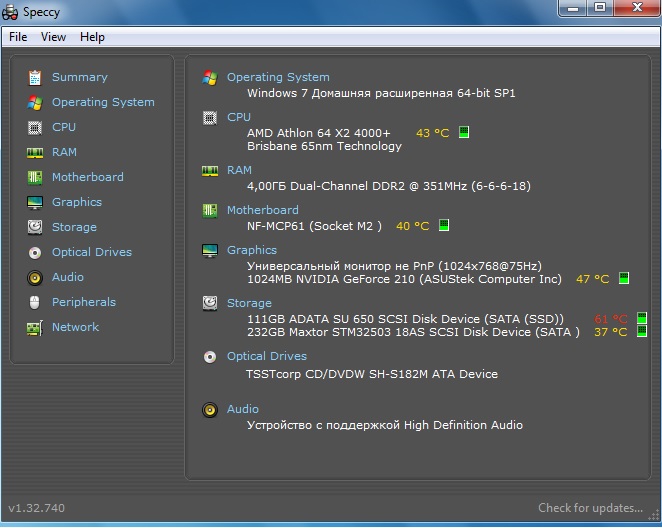662x528 pixels.
Task: Click the green CPU temperature indicator at 43 °C
Action: (464, 132)
